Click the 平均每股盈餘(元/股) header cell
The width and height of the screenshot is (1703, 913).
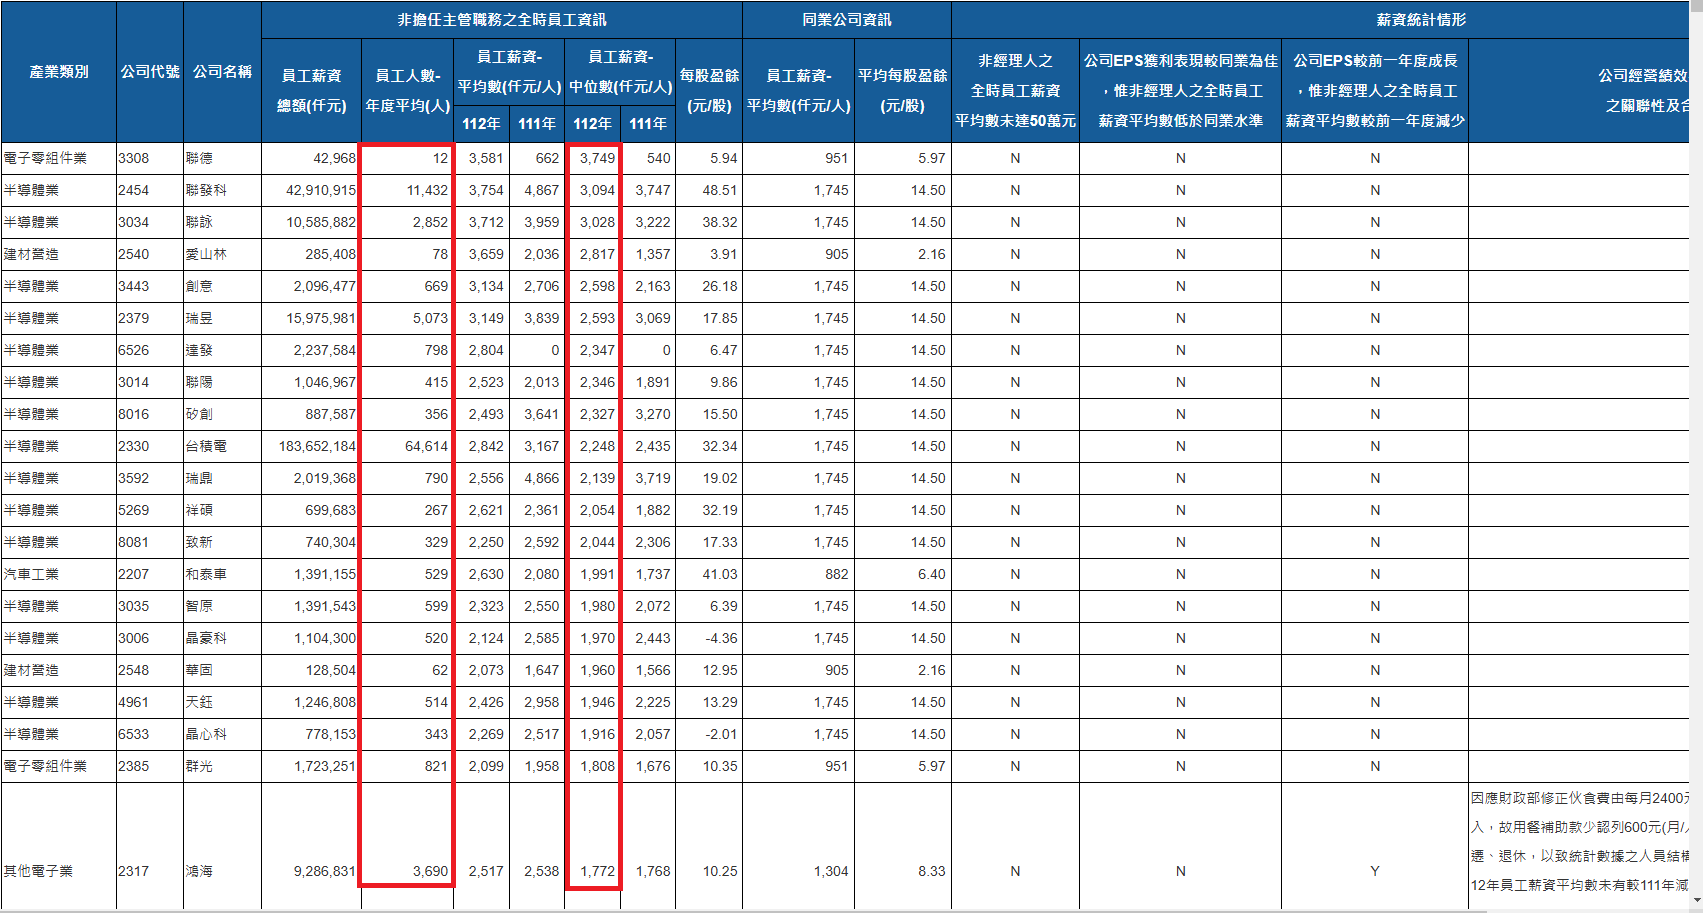point(902,91)
